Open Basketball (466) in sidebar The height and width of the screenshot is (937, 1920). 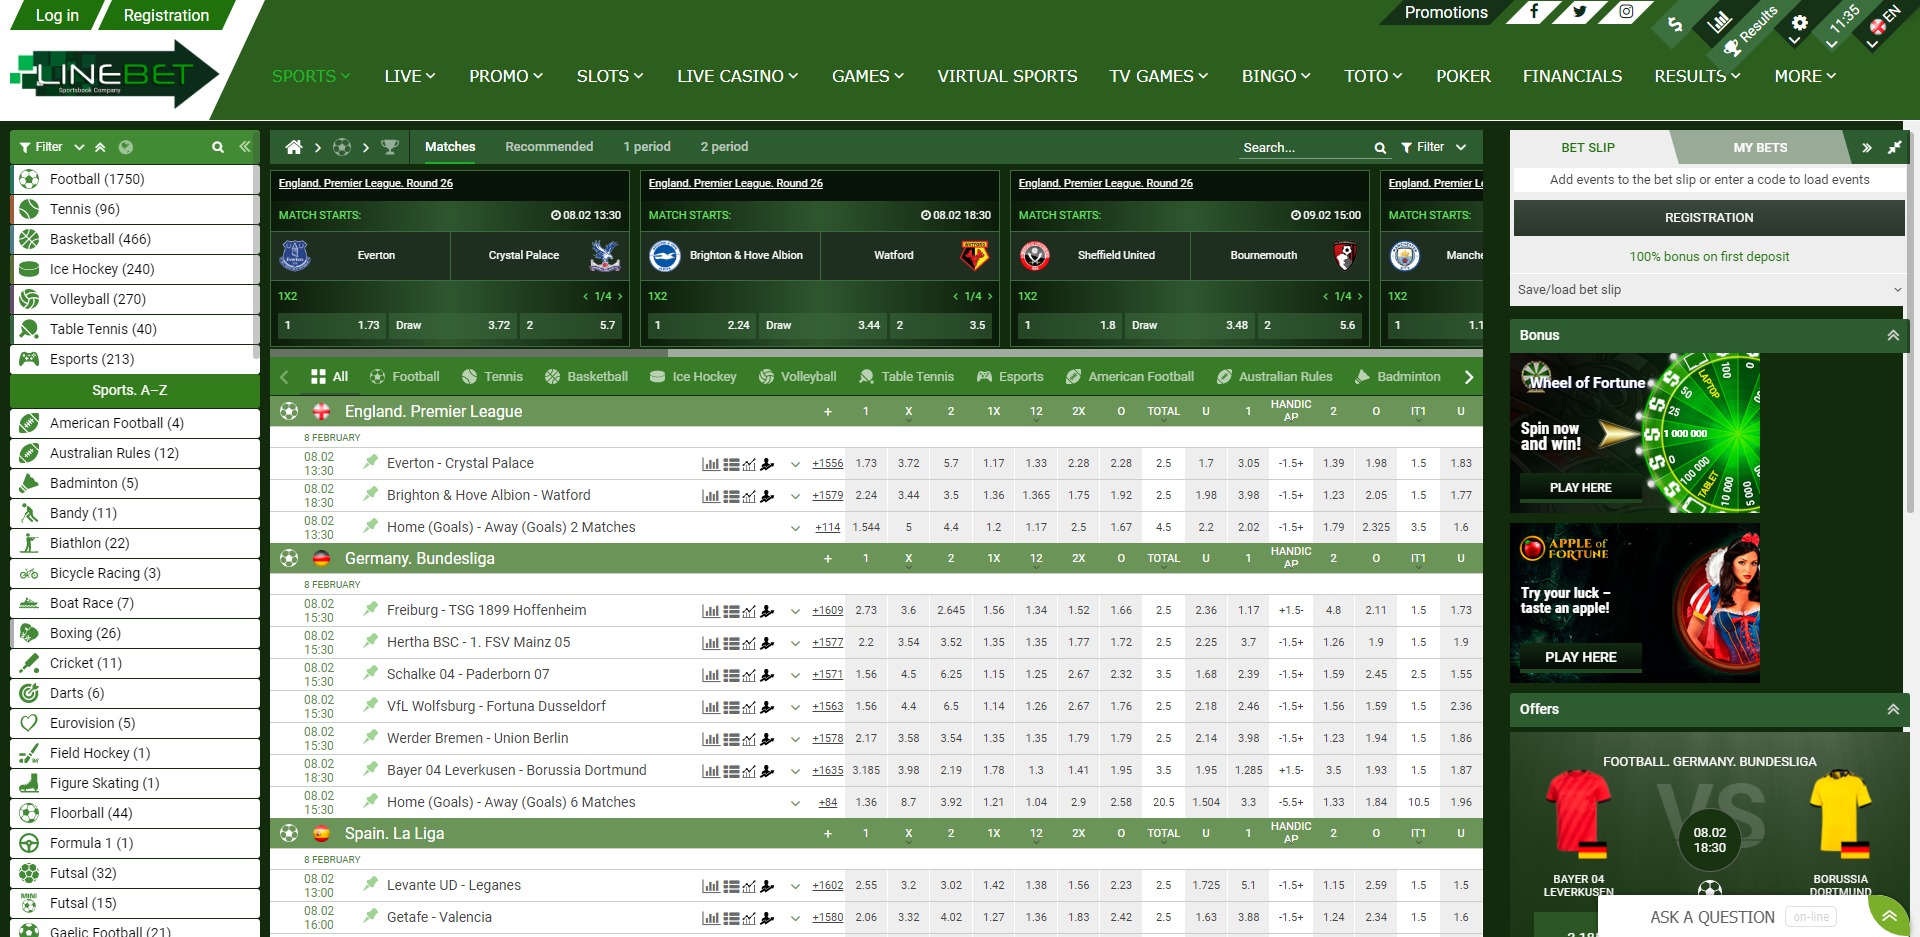click(x=135, y=239)
